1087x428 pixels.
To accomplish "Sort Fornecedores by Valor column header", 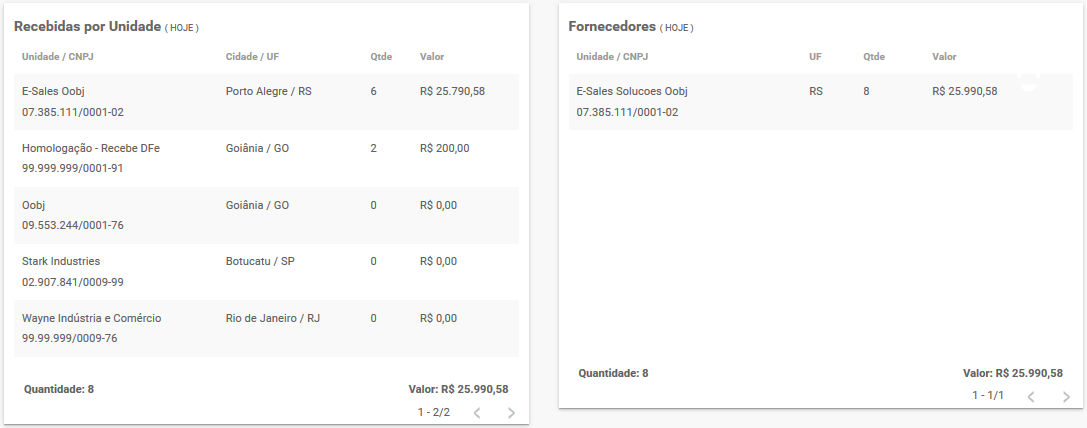I will coord(944,57).
